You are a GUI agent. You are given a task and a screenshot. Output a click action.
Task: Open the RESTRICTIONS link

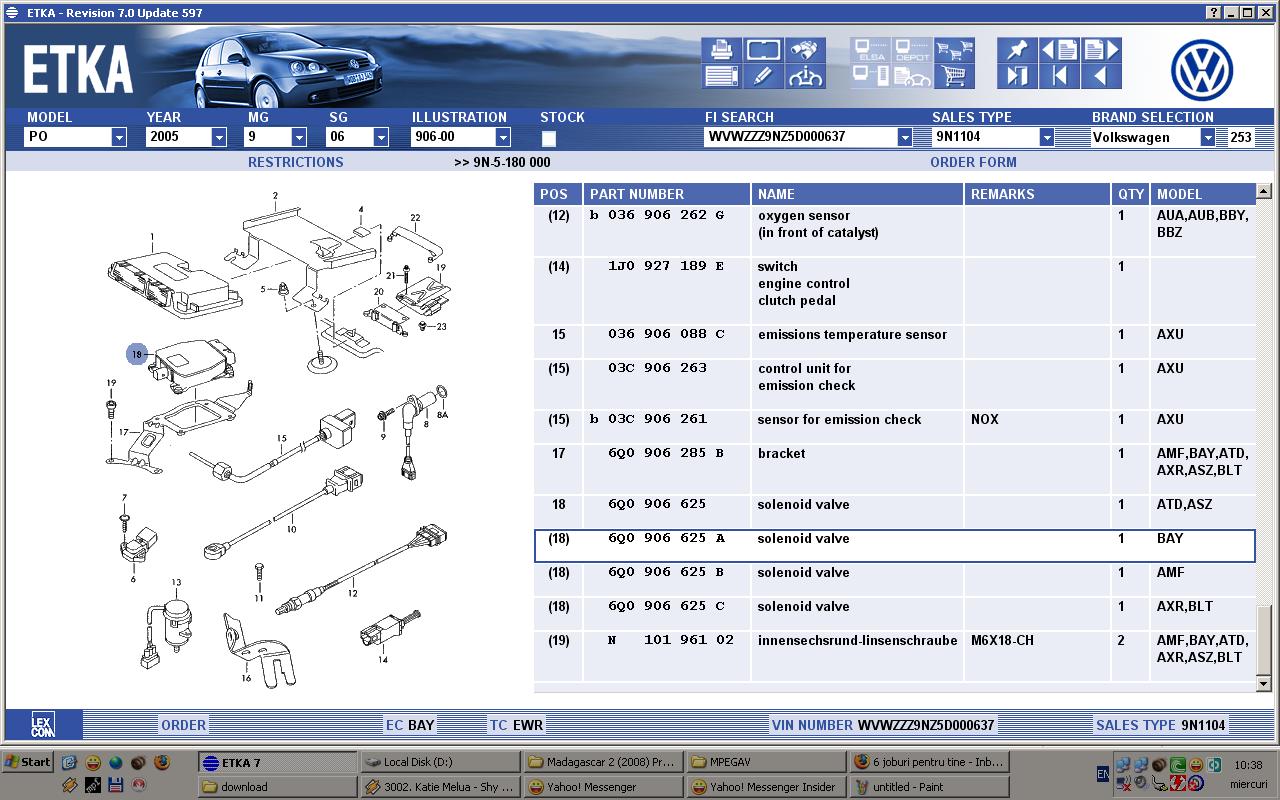click(295, 162)
